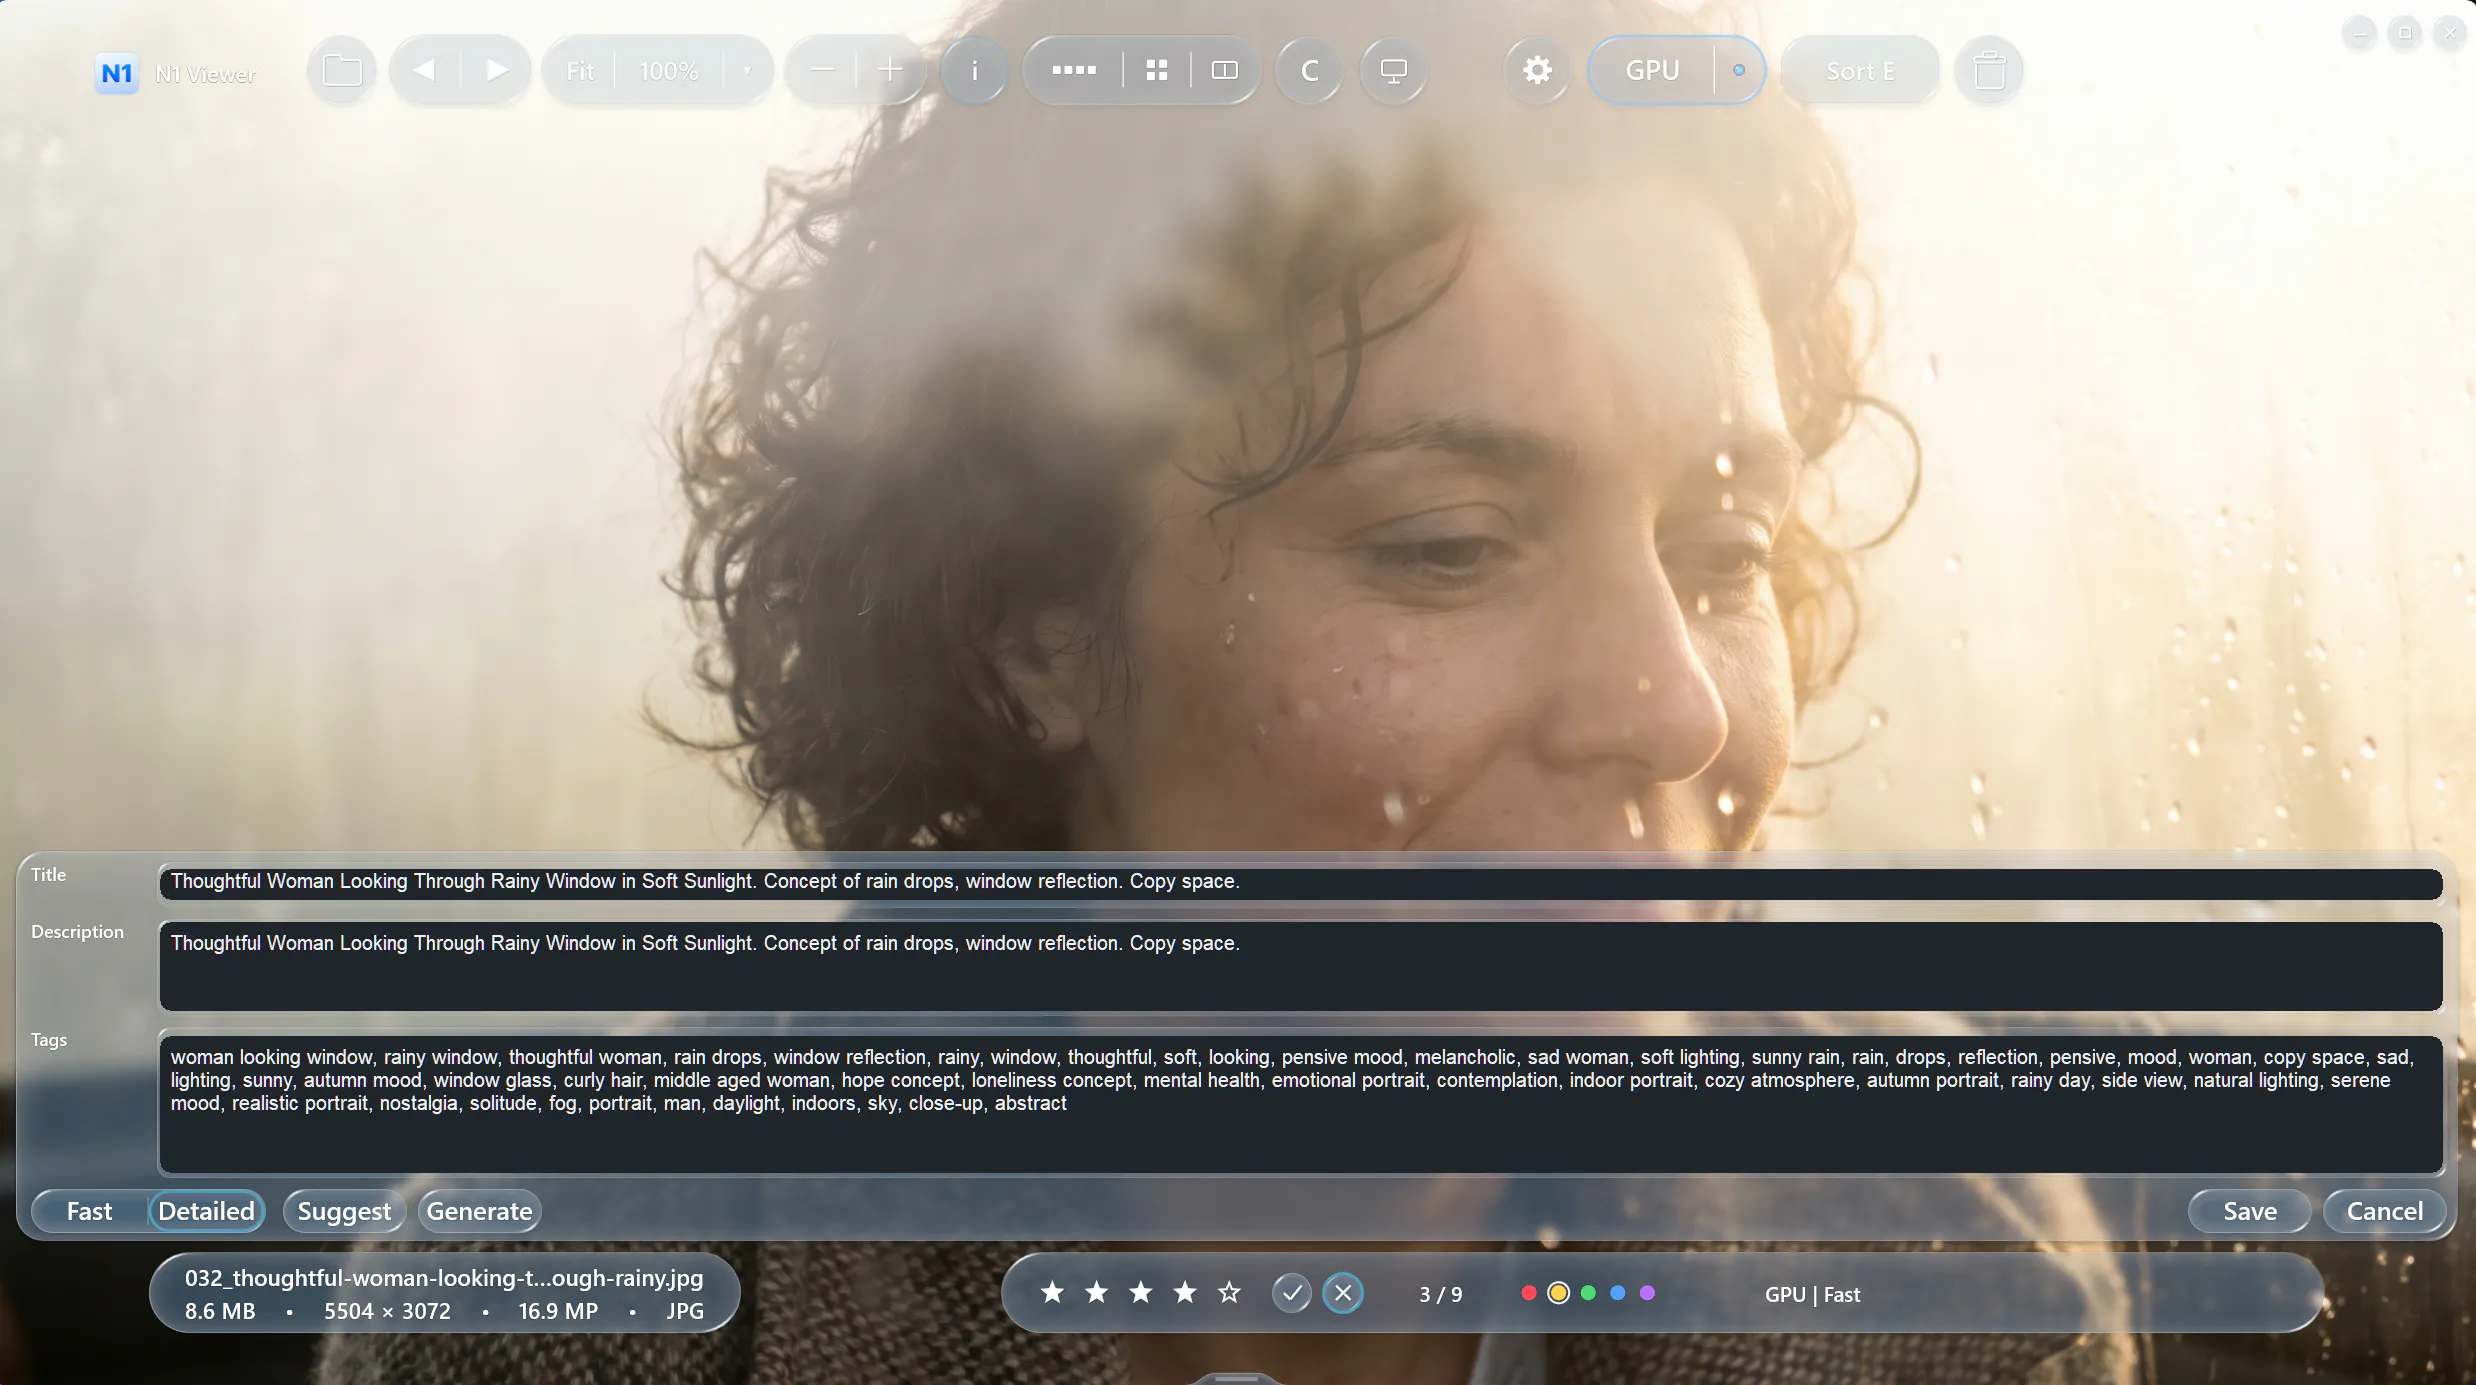
Task: Expand the zoom percentage dropdown arrow
Action: pos(747,71)
